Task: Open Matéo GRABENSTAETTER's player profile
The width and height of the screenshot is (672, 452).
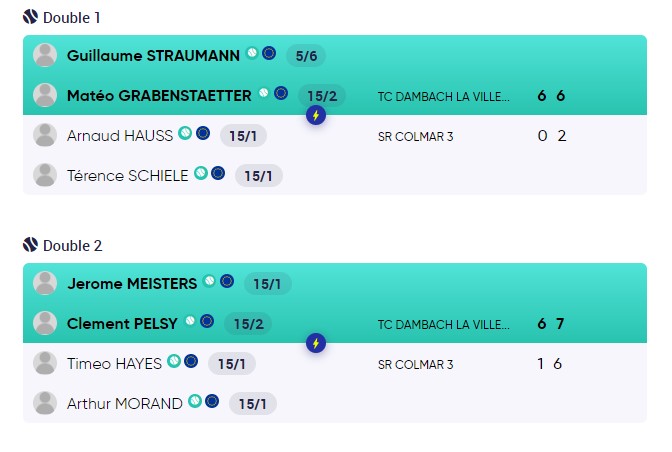Action: tap(159, 96)
